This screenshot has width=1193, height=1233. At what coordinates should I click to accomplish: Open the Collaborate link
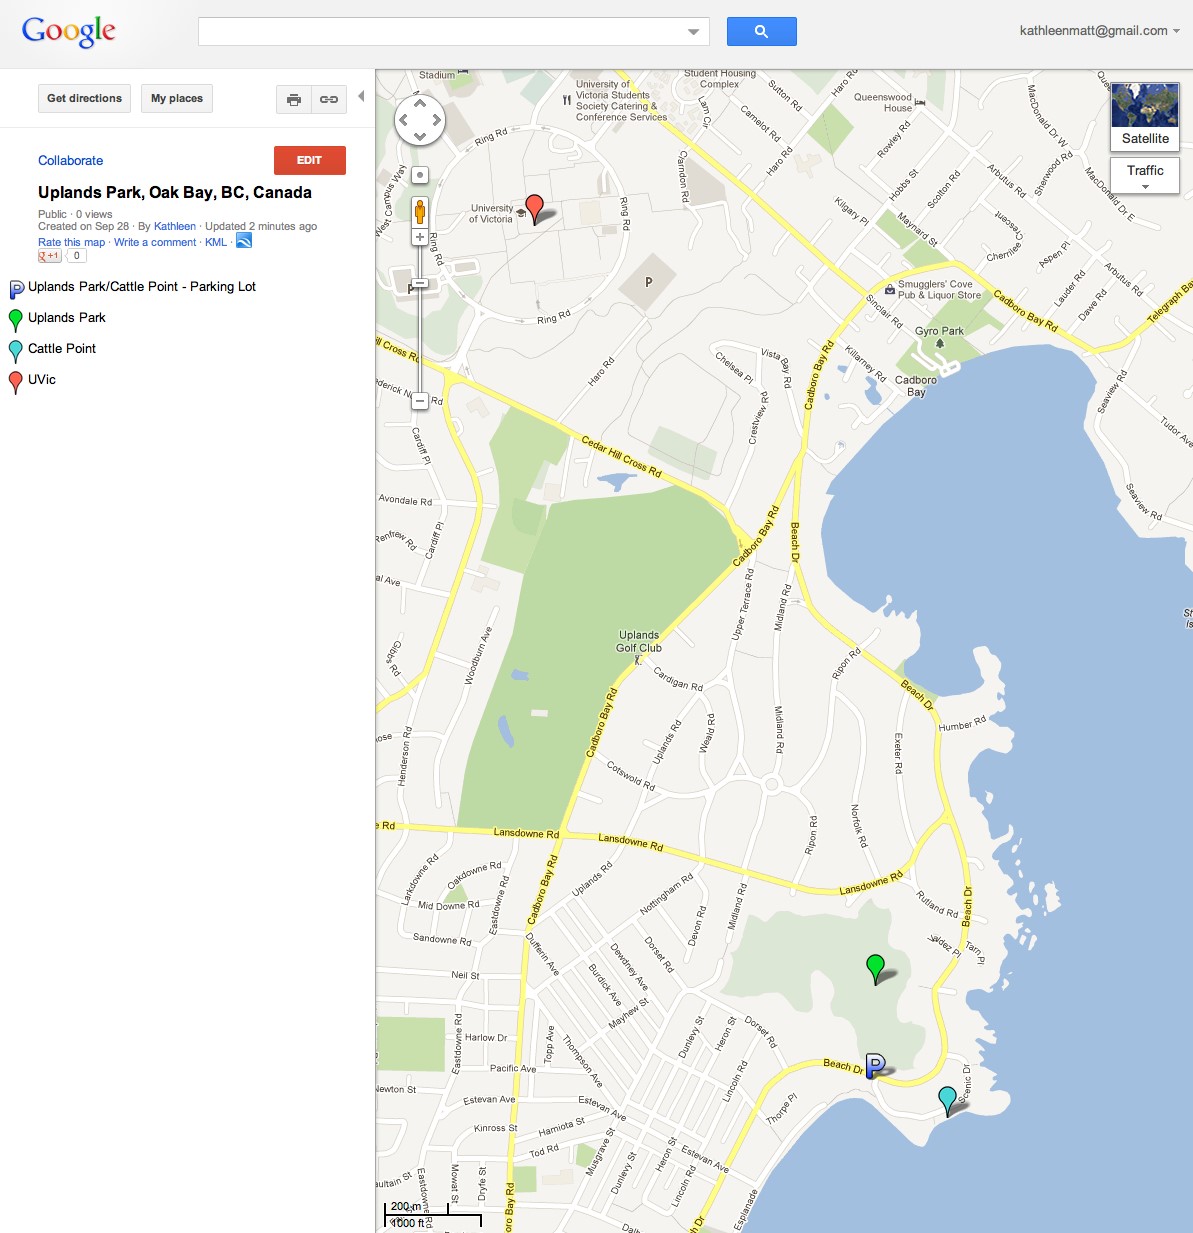[70, 160]
